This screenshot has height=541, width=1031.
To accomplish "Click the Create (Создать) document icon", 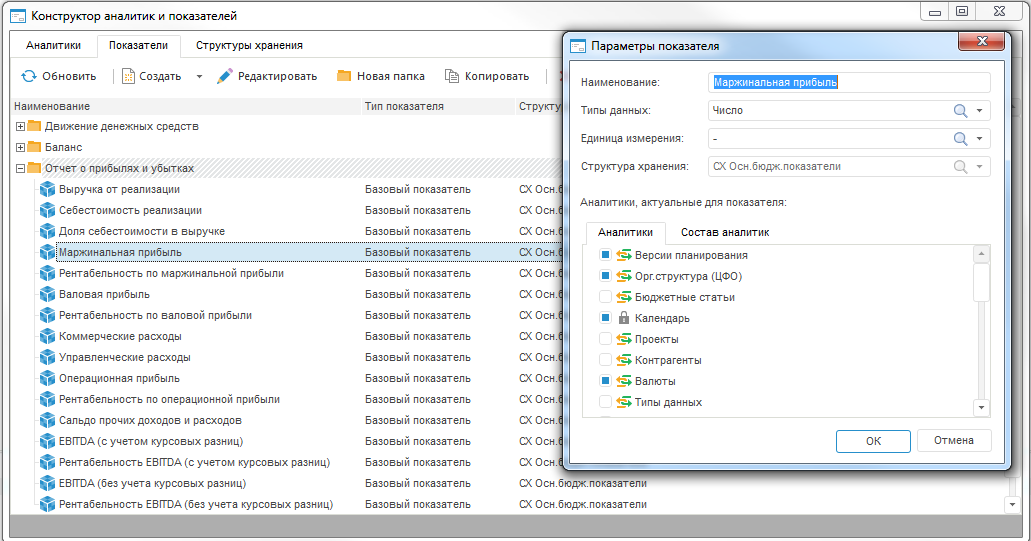I will click(x=129, y=76).
